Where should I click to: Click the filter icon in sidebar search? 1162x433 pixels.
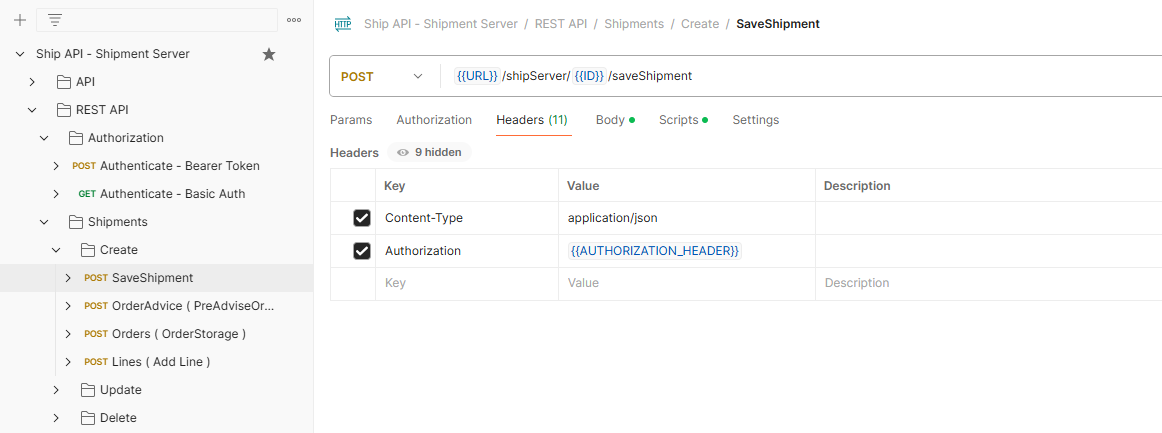[55, 20]
